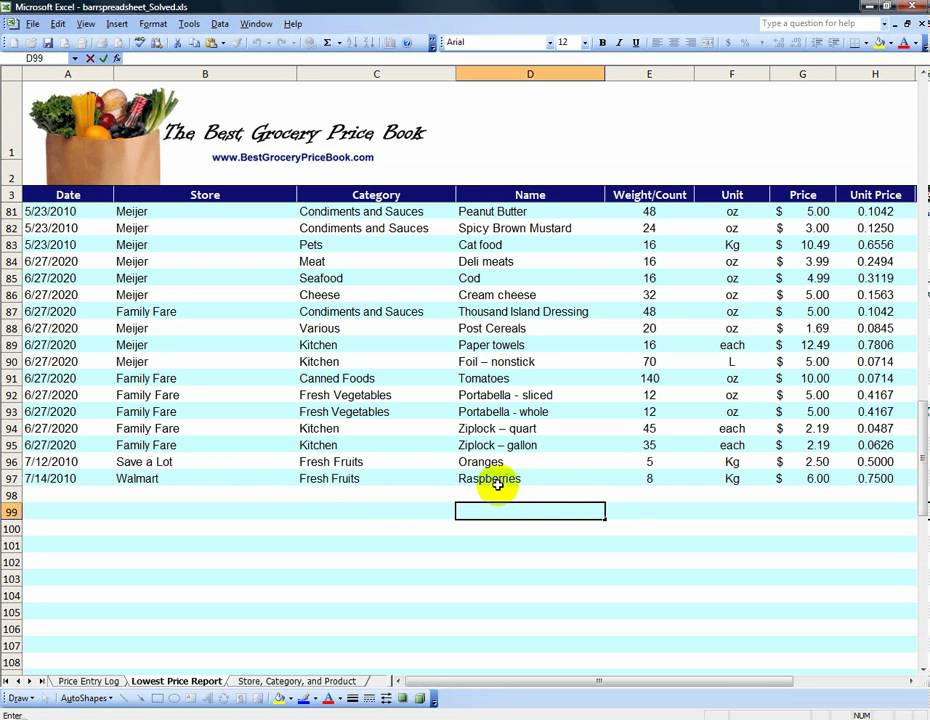This screenshot has width=930, height=720.
Task: Open the File menu
Action: [x=32, y=24]
